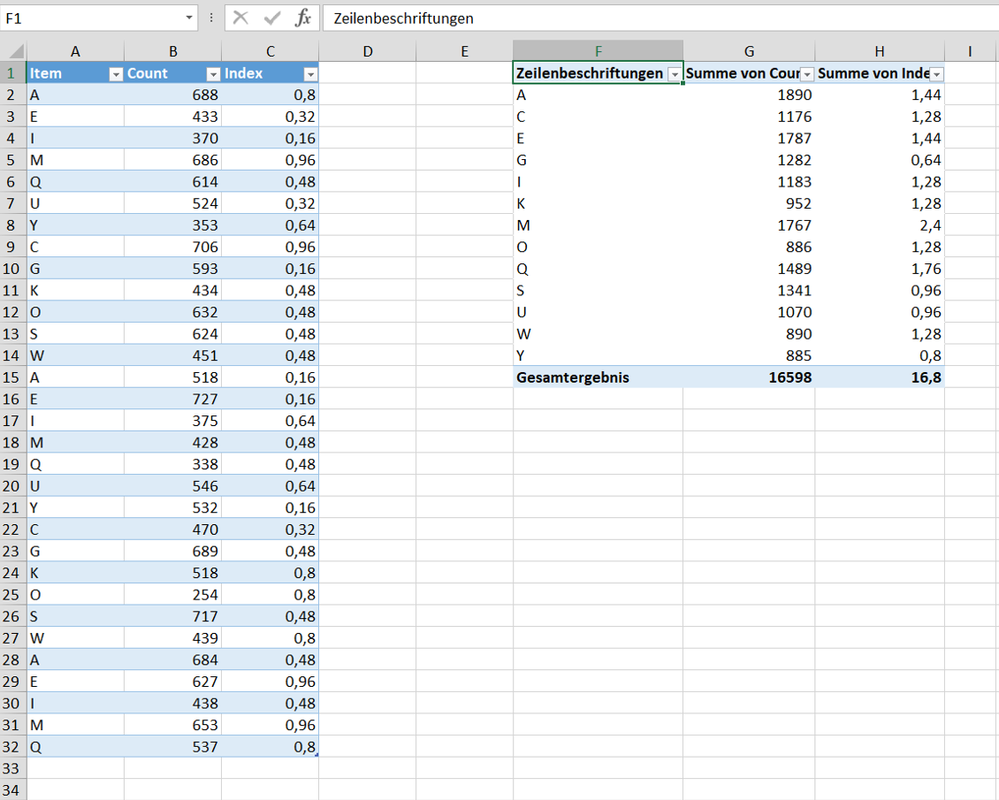Click the formula bar vertical dots handle

pyautogui.click(x=212, y=18)
